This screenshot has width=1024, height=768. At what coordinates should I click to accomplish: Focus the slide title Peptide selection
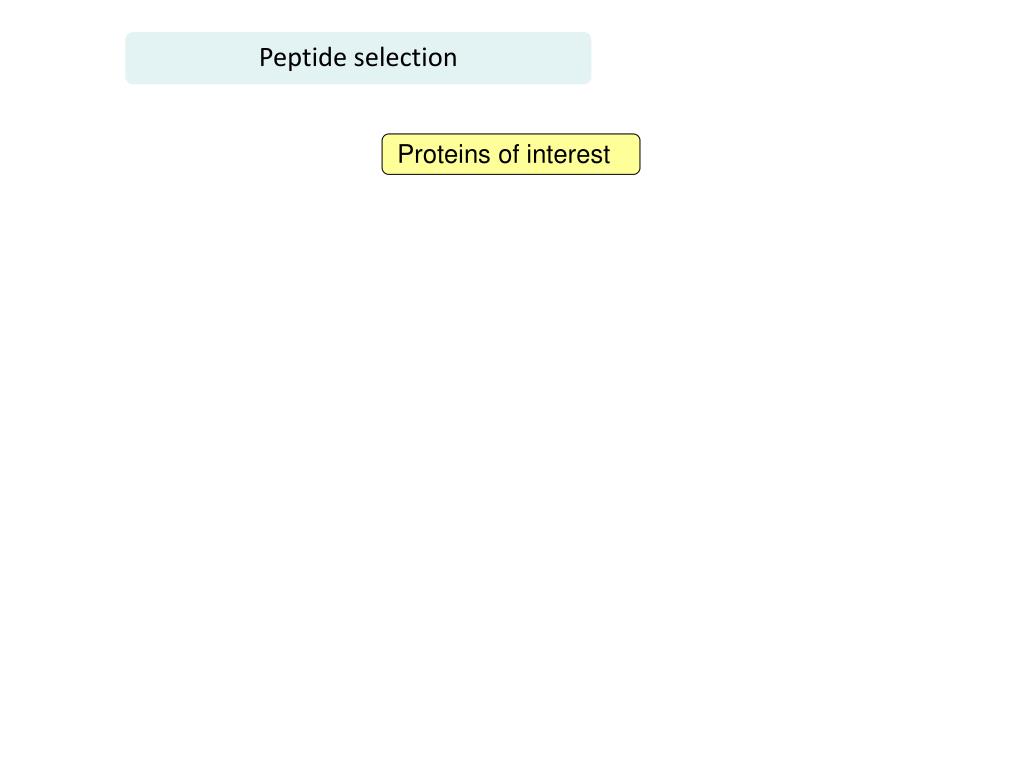[358, 58]
